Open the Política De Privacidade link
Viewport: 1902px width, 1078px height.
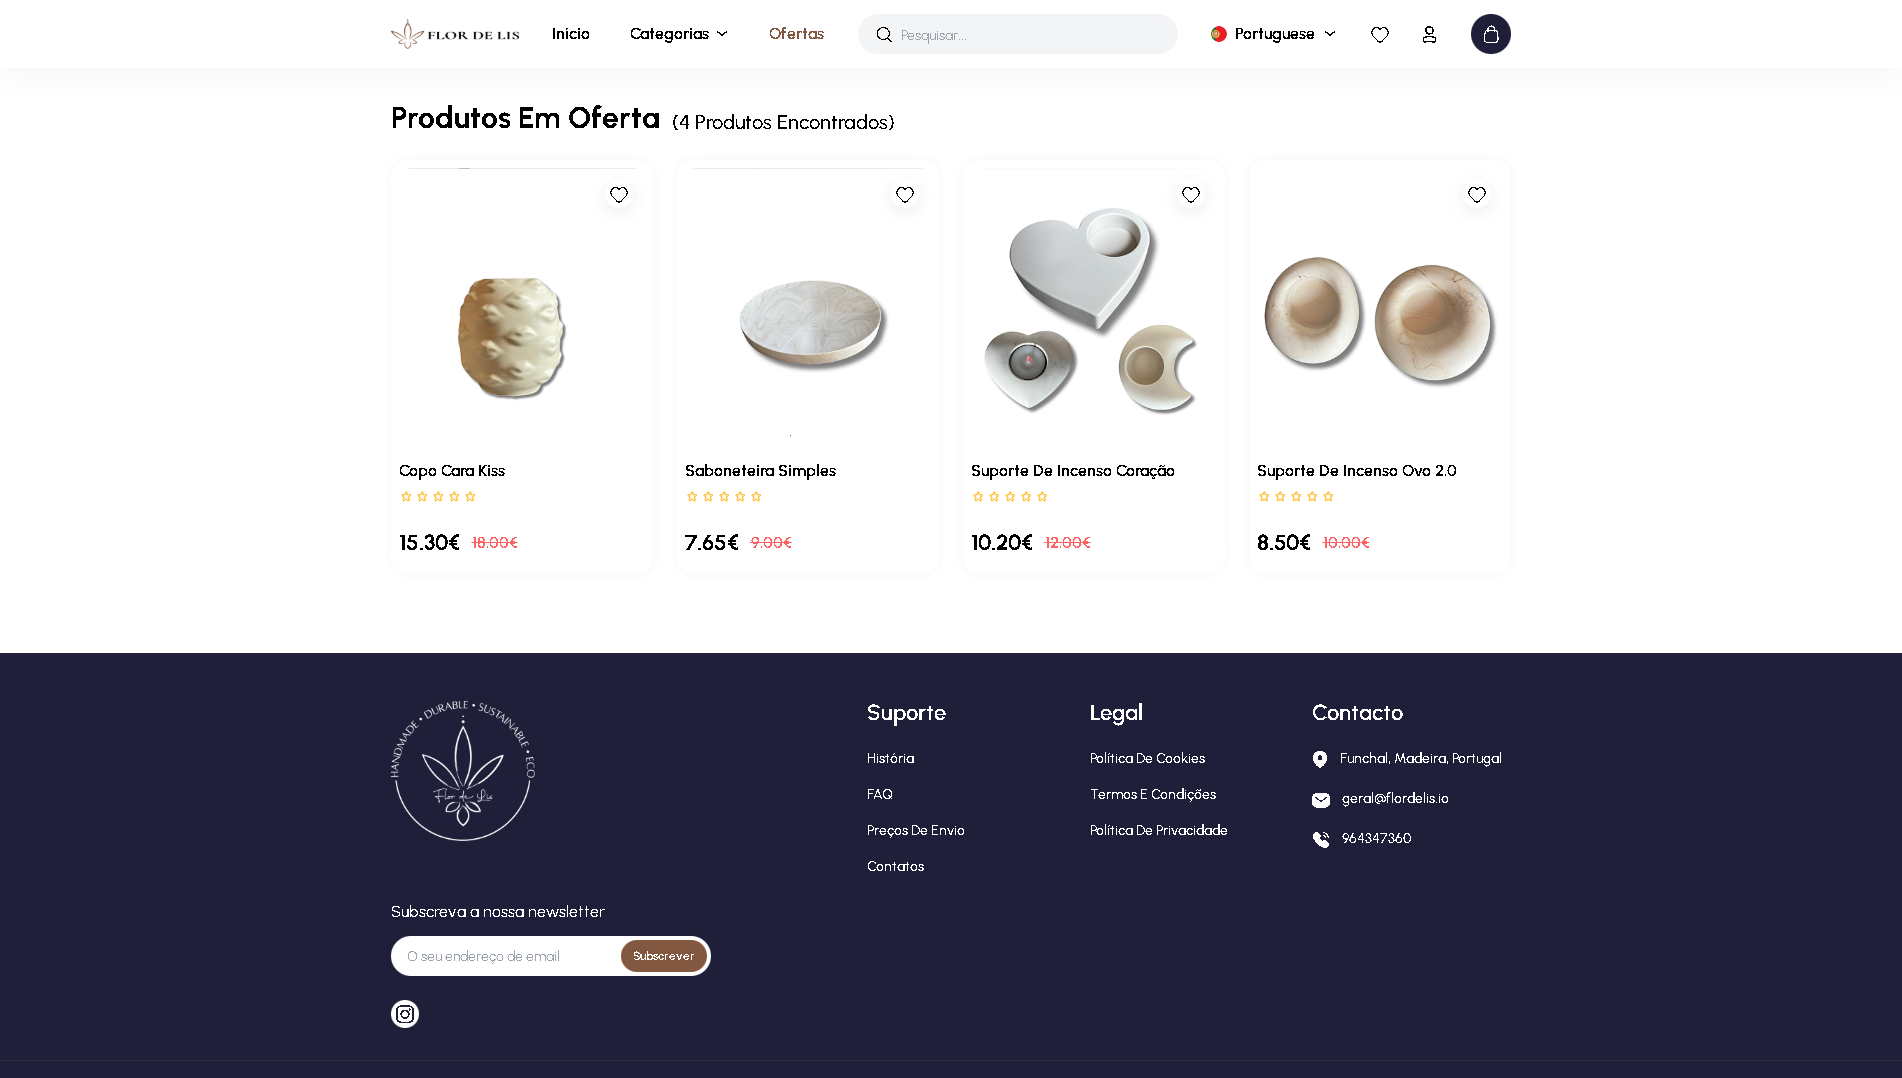[x=1158, y=830]
